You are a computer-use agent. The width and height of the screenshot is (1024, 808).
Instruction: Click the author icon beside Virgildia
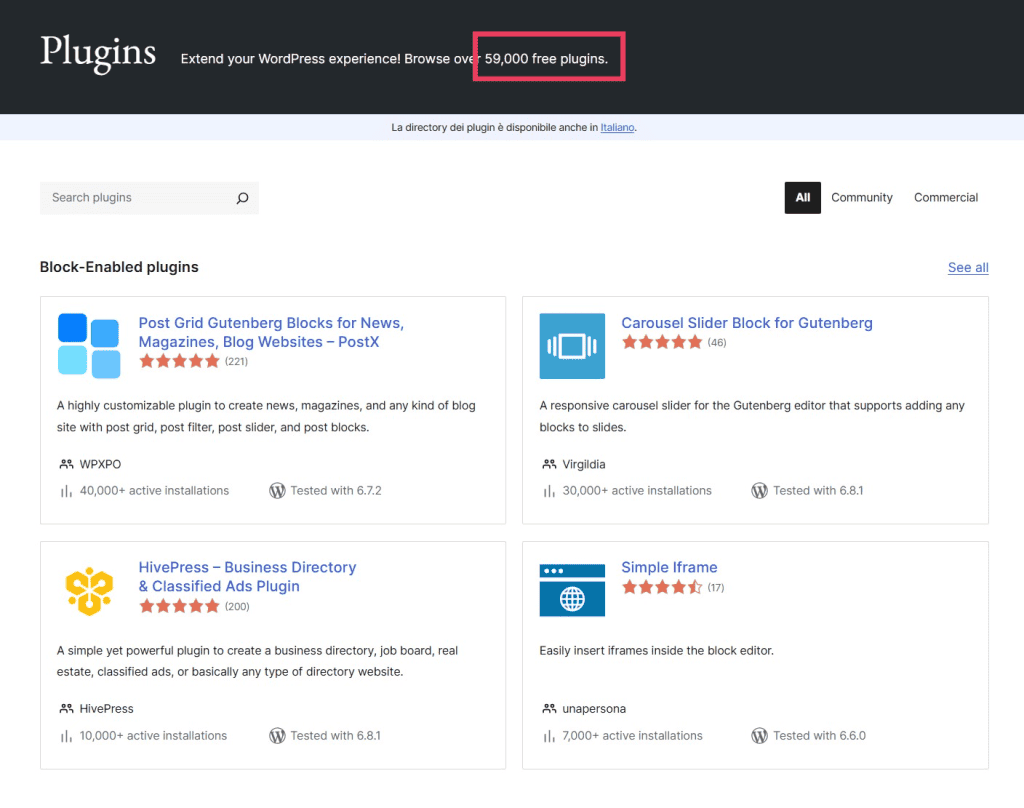tap(549, 464)
